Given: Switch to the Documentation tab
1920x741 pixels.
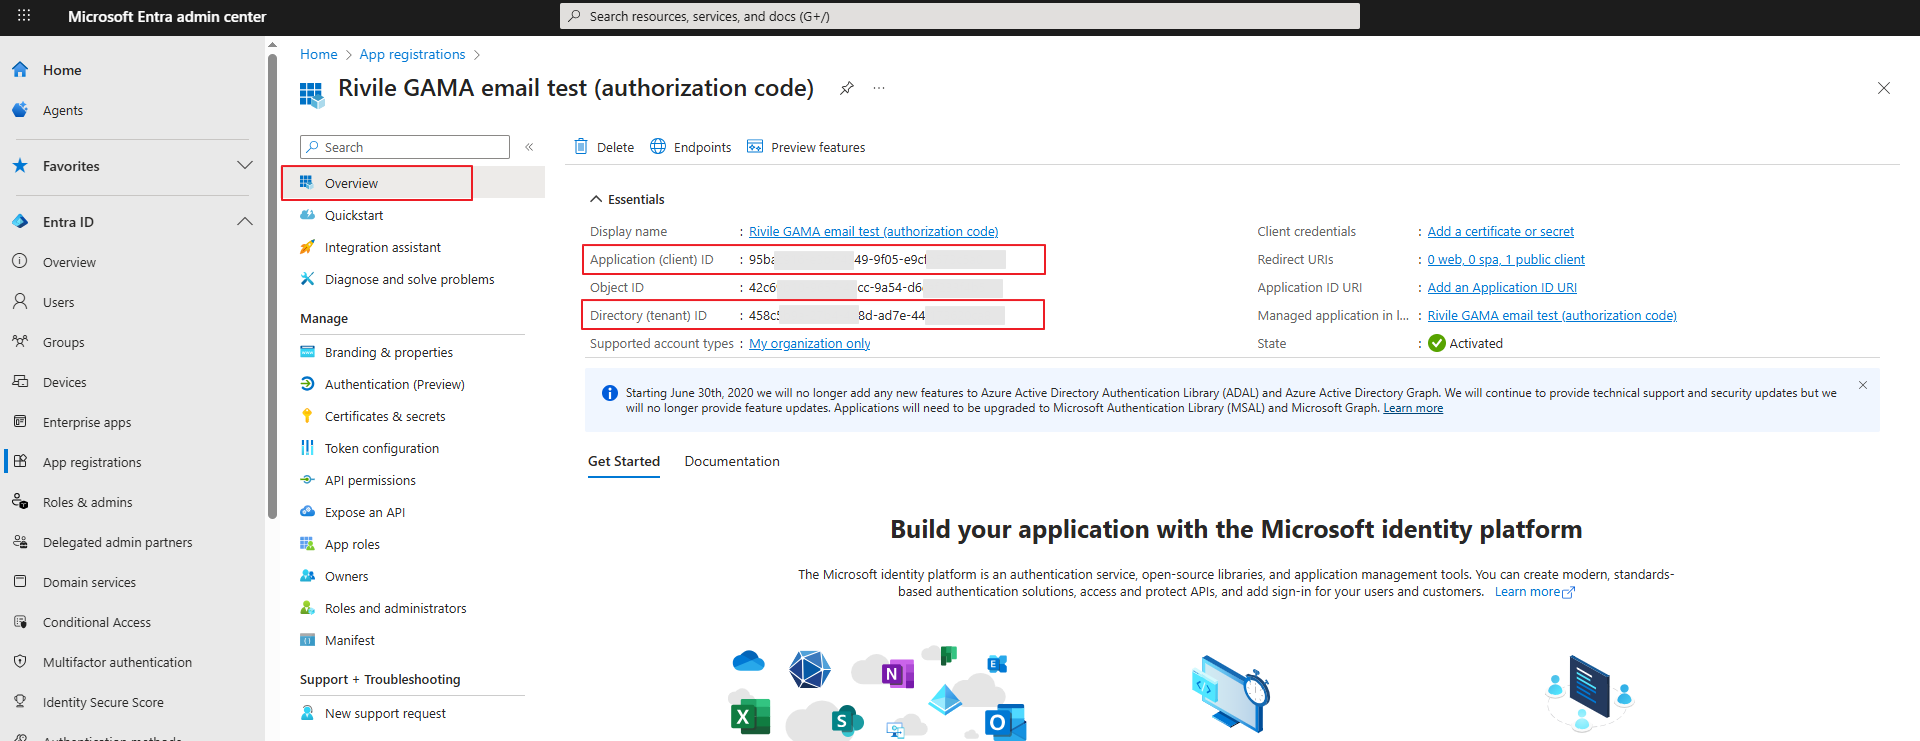Looking at the screenshot, I should coord(732,461).
